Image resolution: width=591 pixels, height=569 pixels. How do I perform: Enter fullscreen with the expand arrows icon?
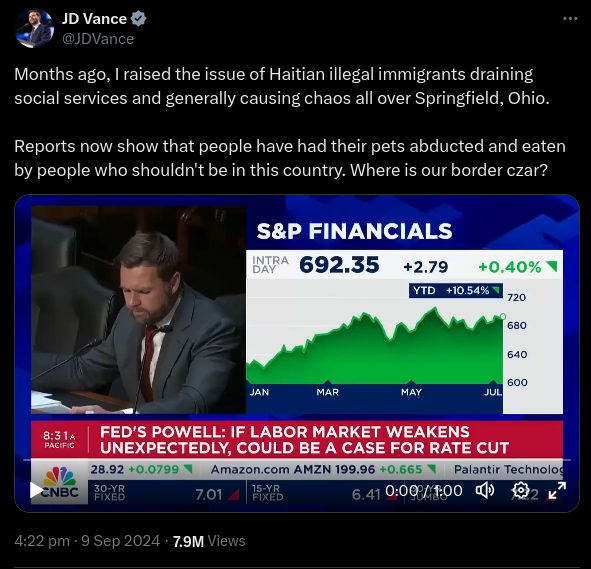point(557,490)
